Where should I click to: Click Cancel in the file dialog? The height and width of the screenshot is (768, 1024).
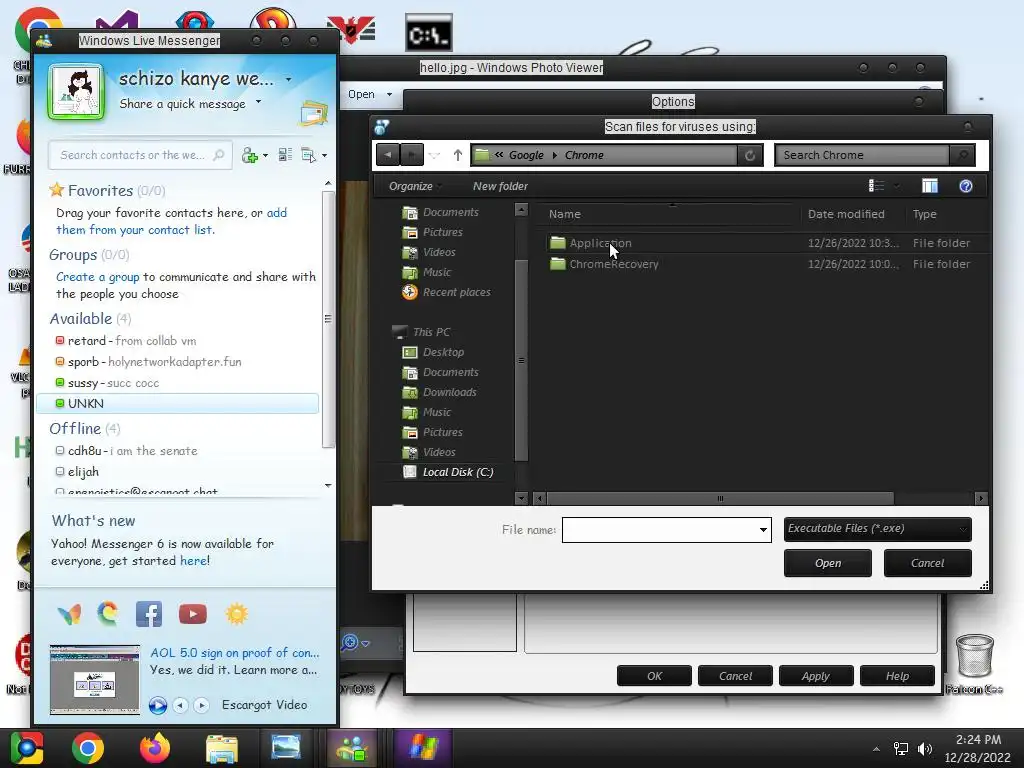(927, 563)
